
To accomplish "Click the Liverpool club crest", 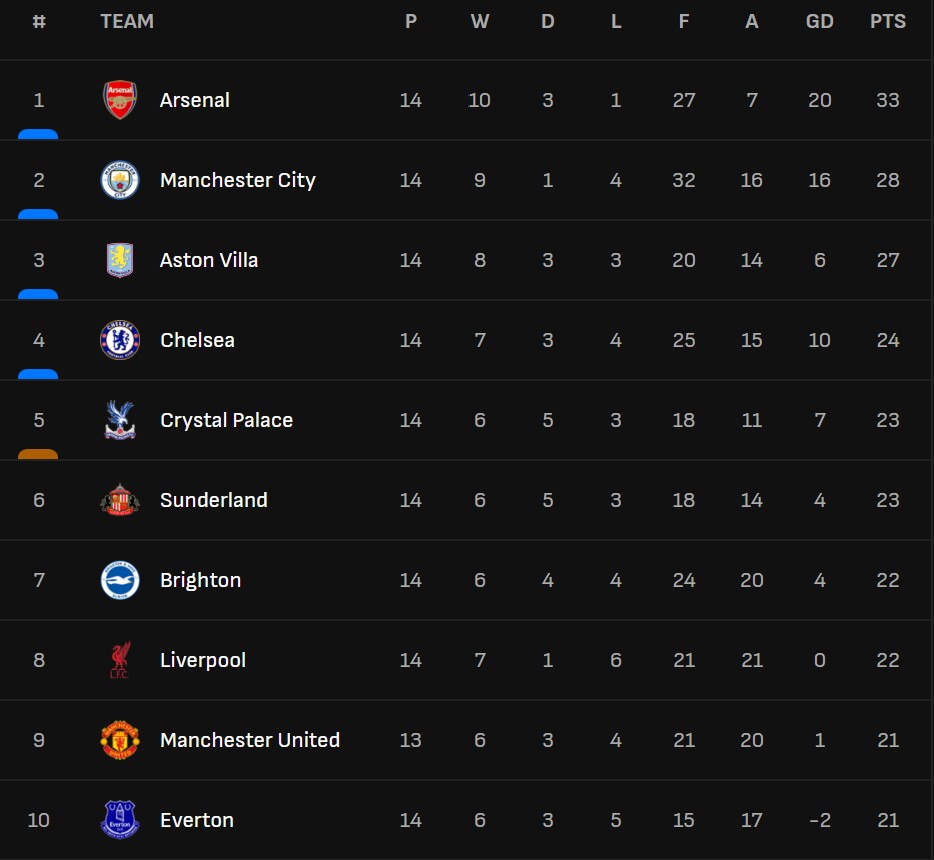I will pos(120,660).
